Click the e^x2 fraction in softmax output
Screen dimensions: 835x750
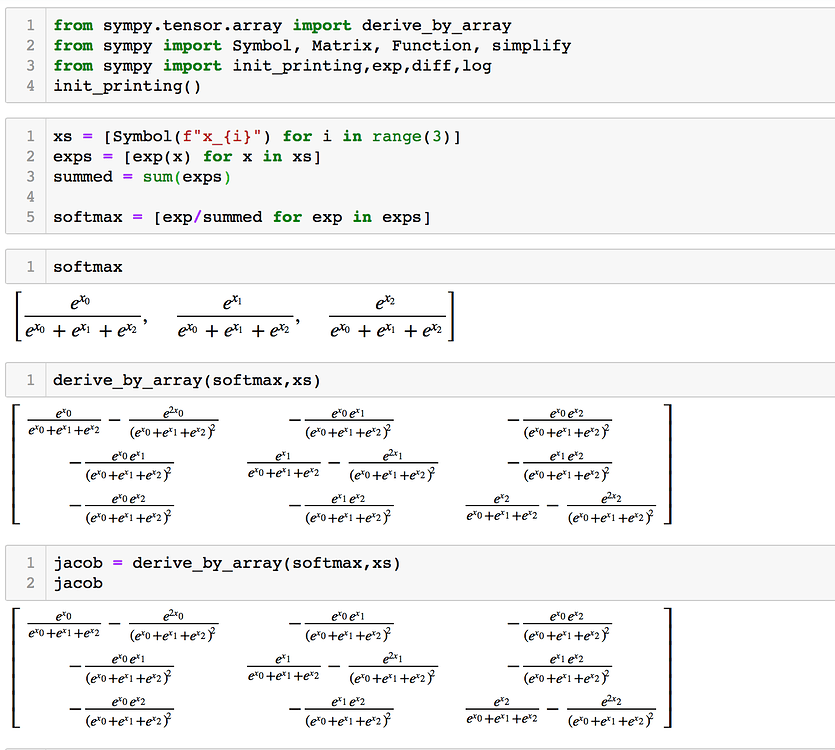point(386,315)
